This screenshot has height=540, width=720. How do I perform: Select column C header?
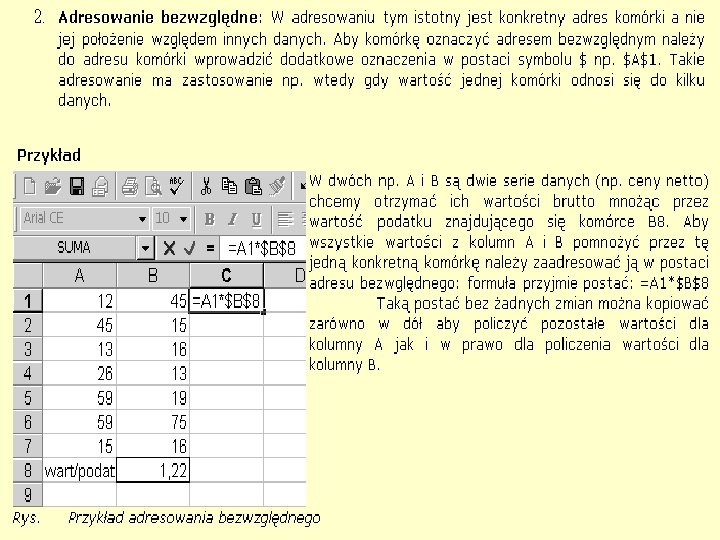click(226, 275)
